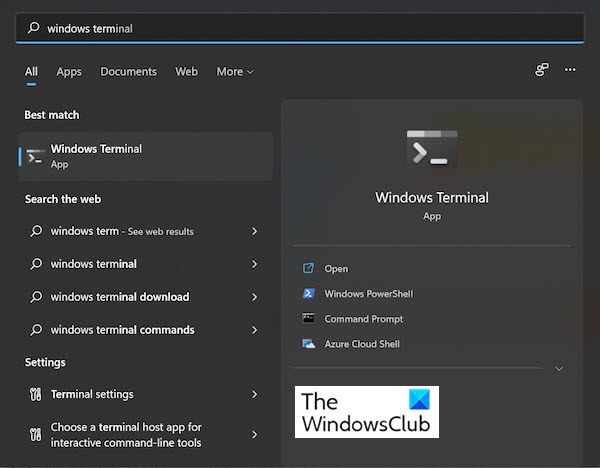
Task: Click the search icon beside 'windows terminal download'
Action: tap(36, 297)
